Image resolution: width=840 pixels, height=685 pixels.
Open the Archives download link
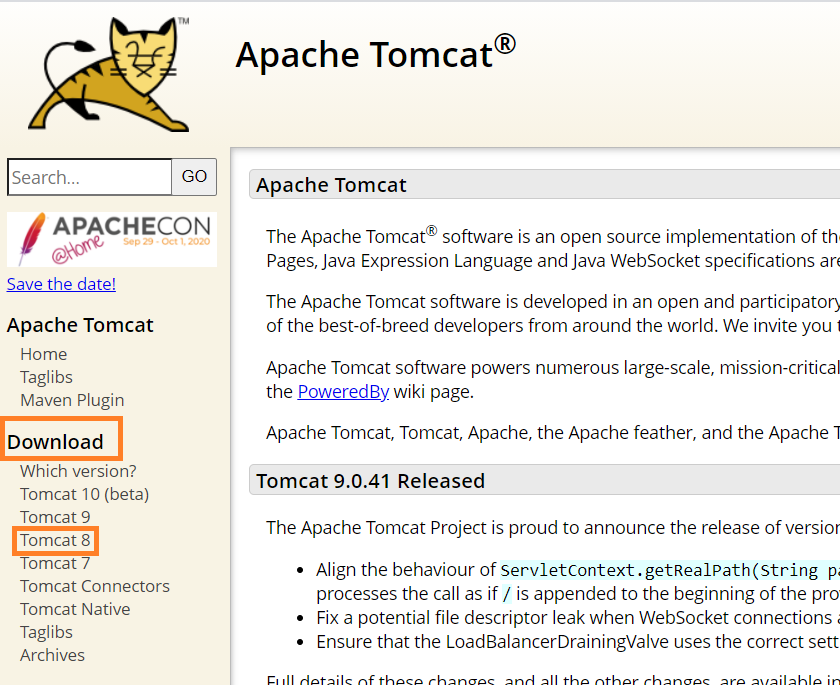point(52,655)
